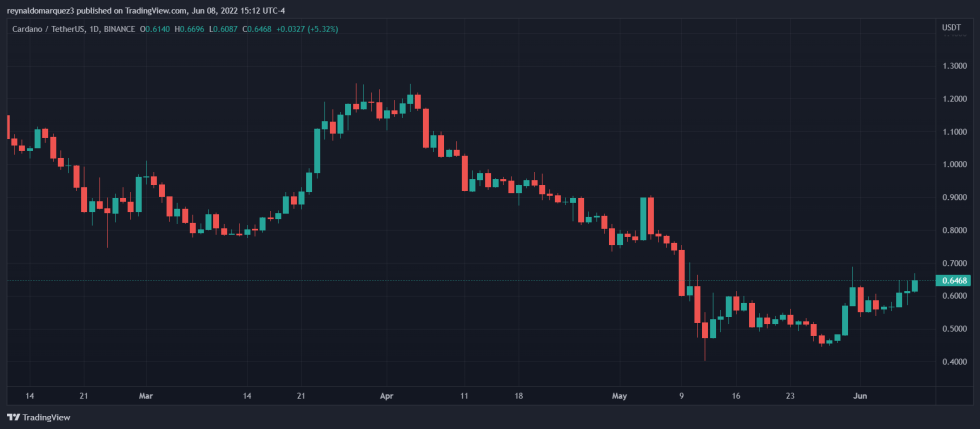Select the Mar date on time axis

(147, 396)
